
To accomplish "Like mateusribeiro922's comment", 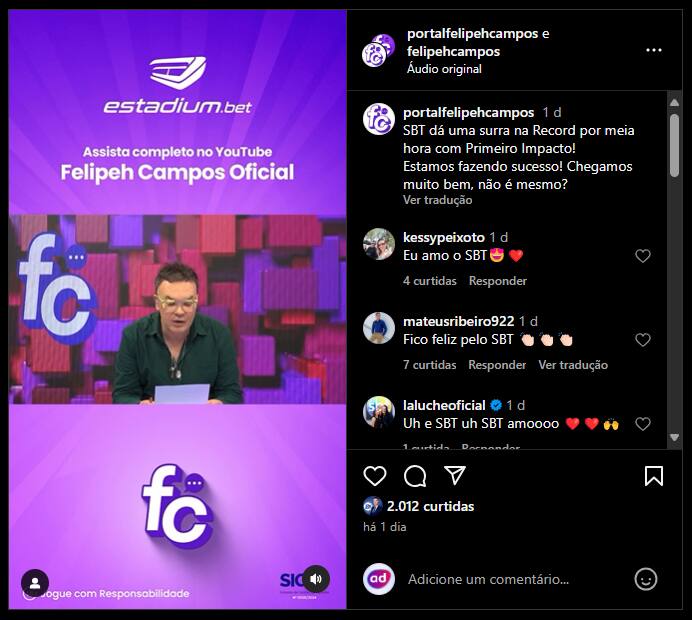I will click(643, 339).
